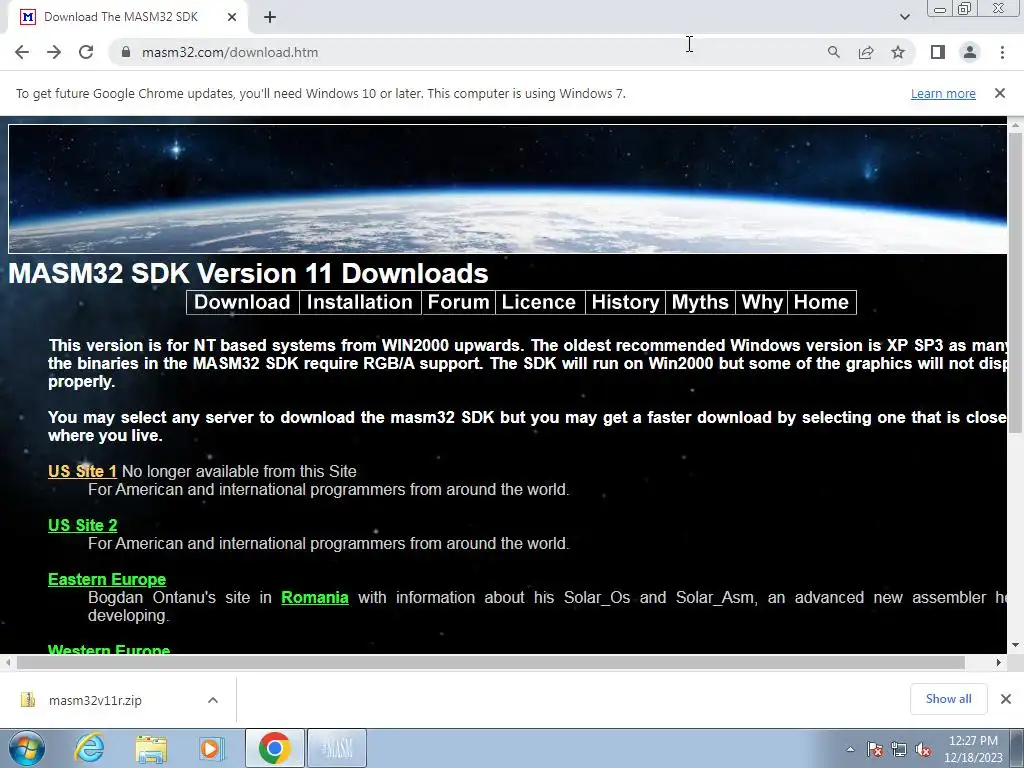Select the Download The MASM32 SDK tab
Screen dimensions: 1024x768
(x=127, y=17)
